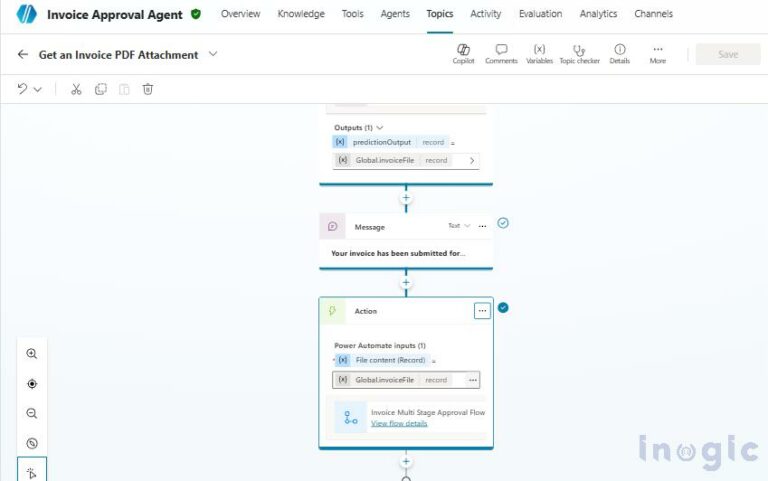Viewport: 768px width, 481px height.
Task: Switch to the Overview tab
Action: [240, 14]
